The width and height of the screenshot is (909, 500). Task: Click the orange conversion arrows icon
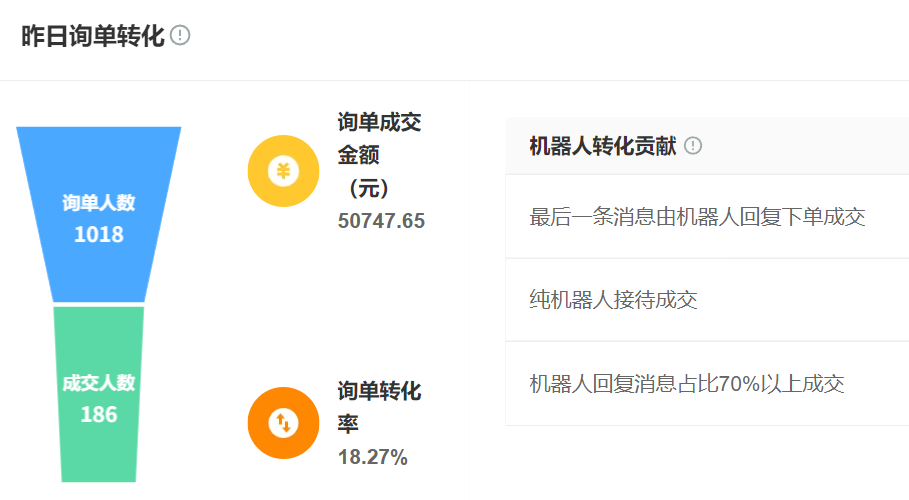[283, 423]
